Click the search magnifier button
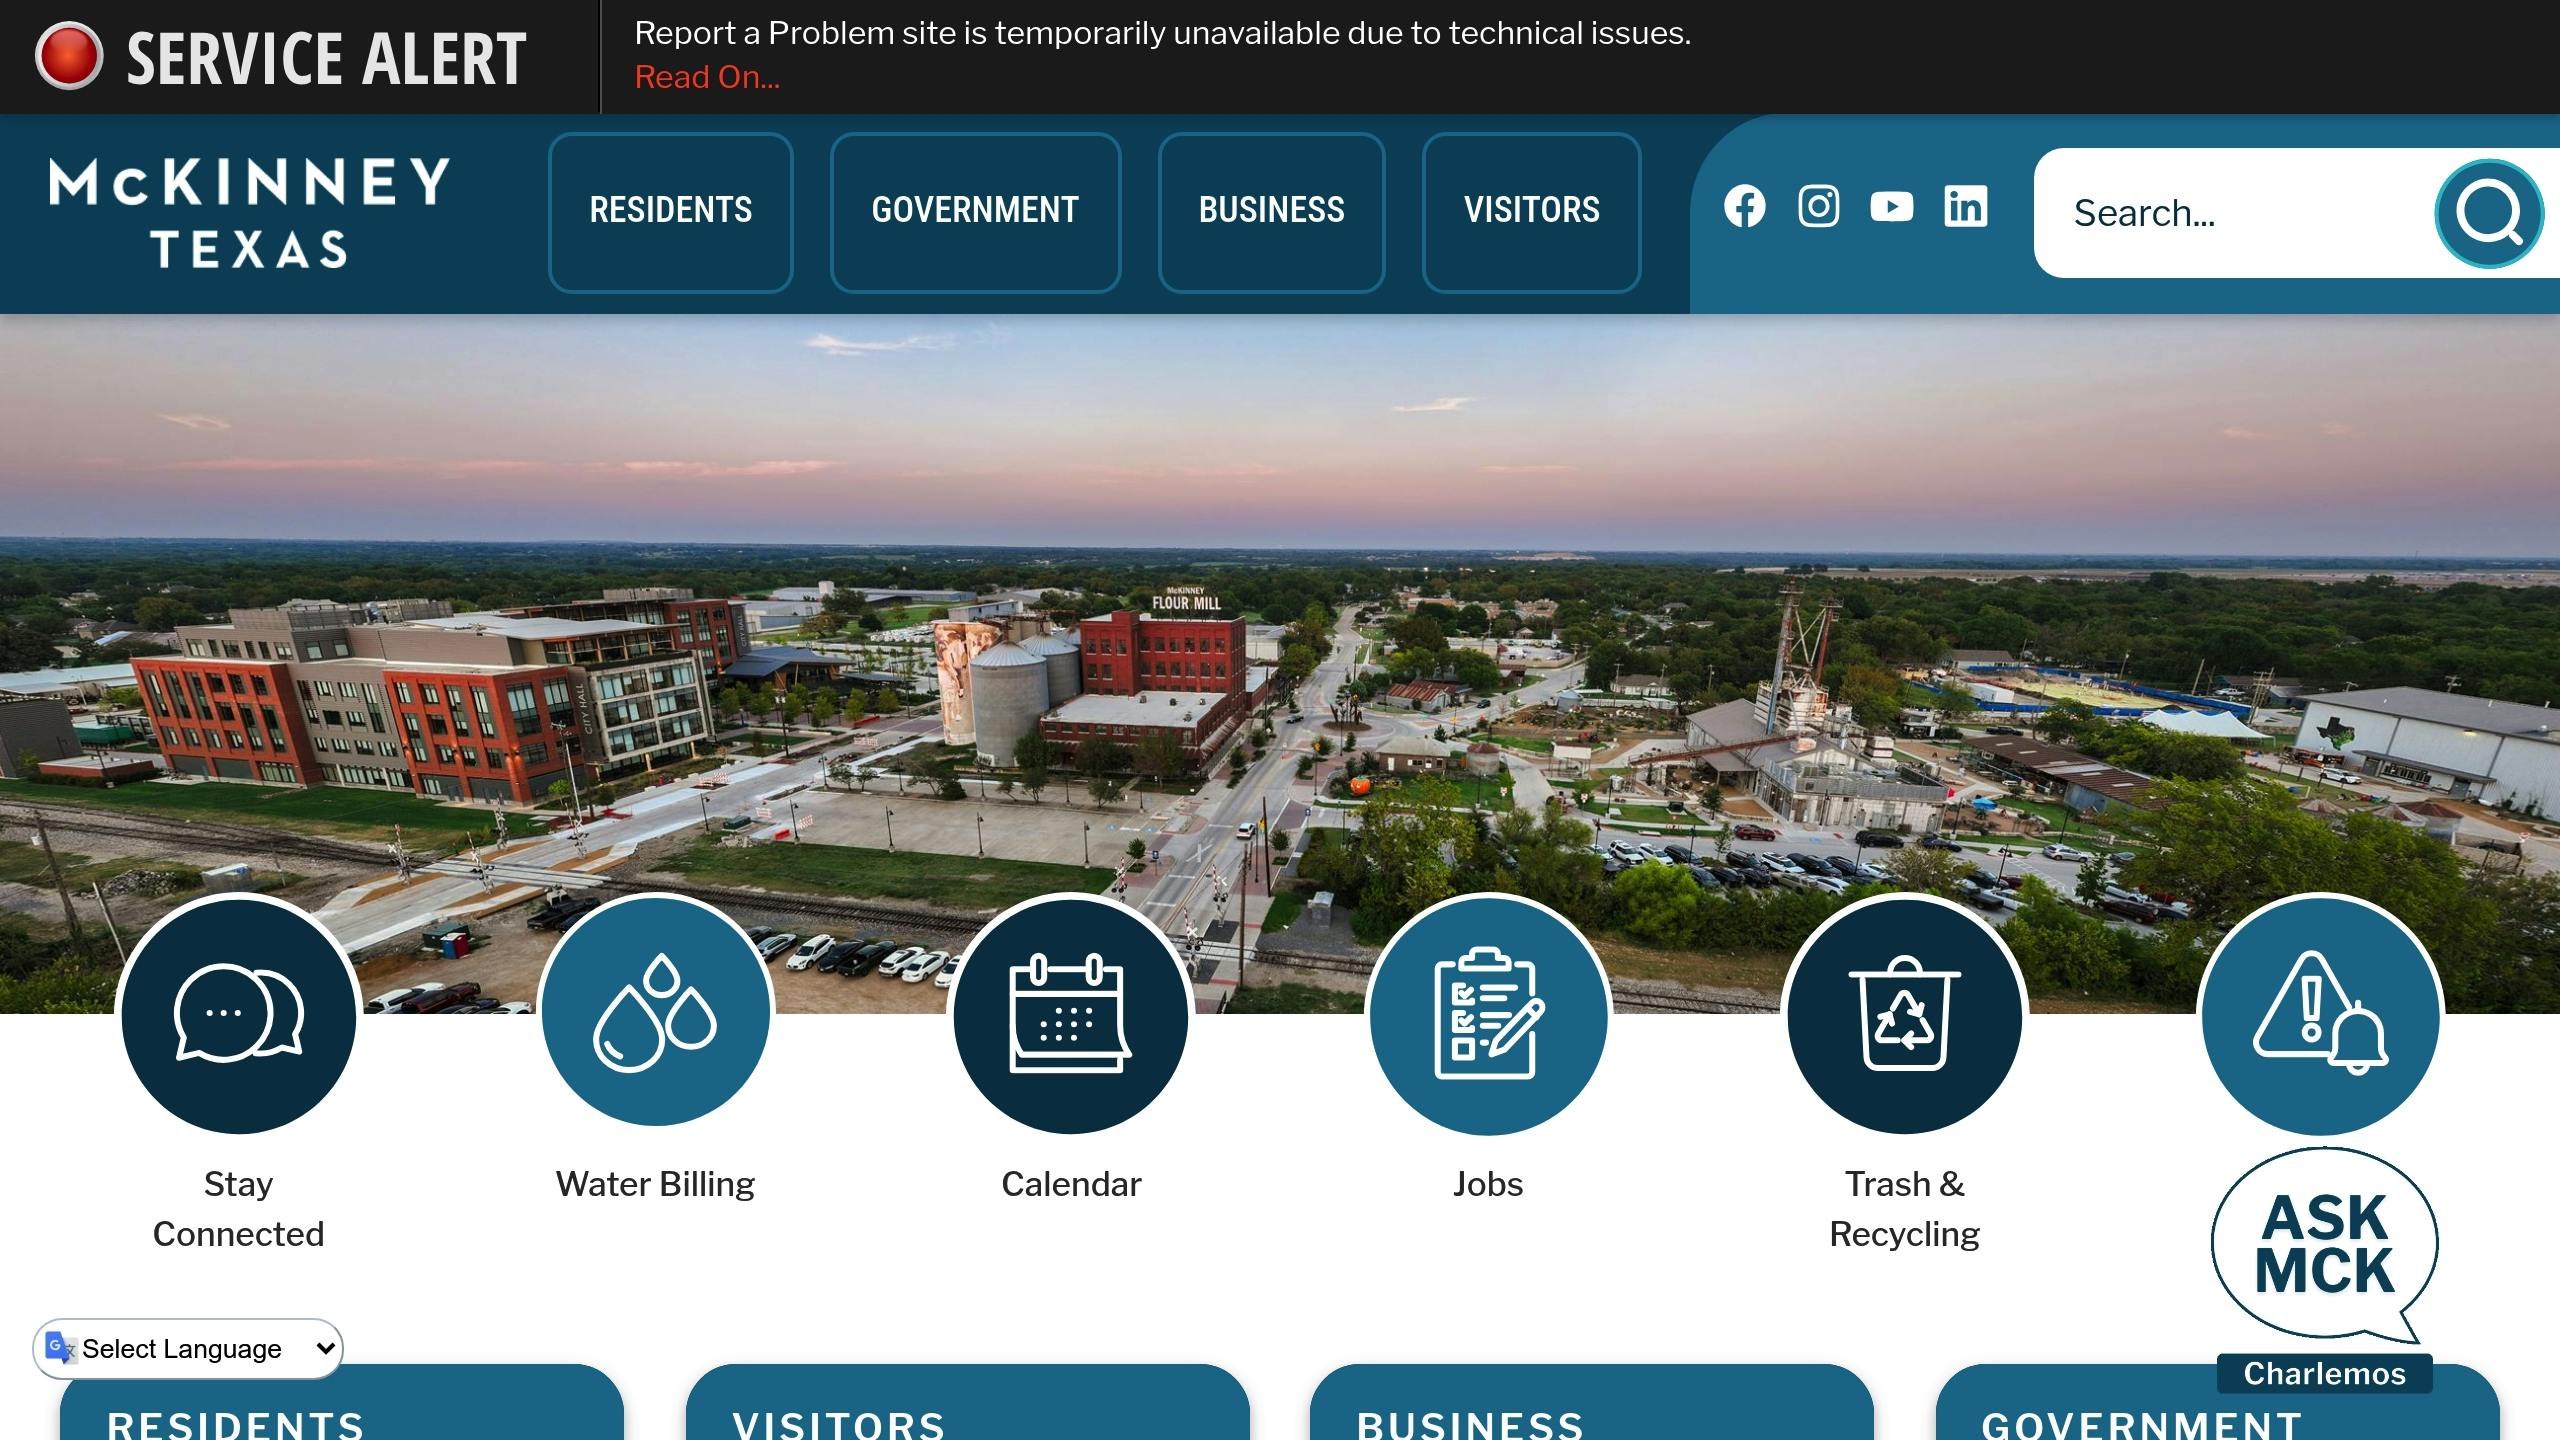 [2488, 213]
